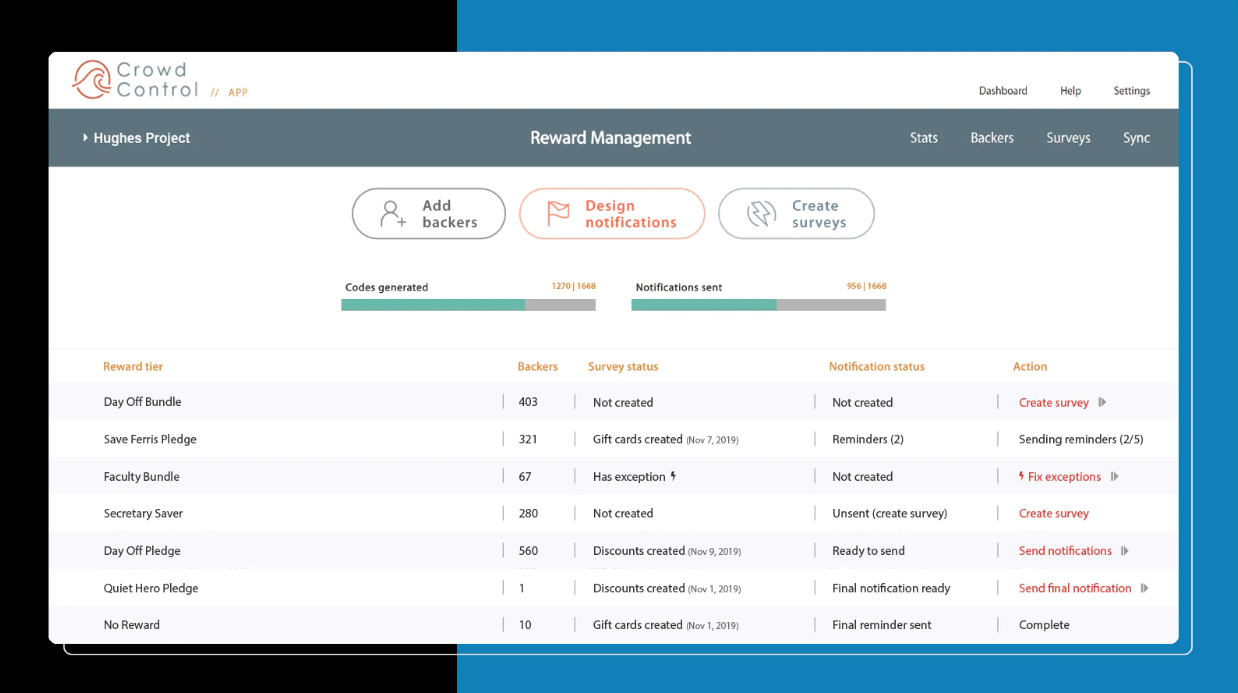
Task: Click the arrow icon next to Day Off Bundle's Create survey
Action: coord(1102,402)
